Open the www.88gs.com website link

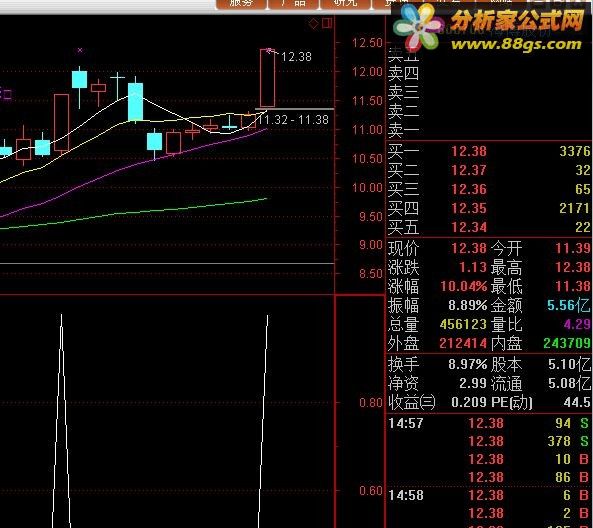click(516, 44)
